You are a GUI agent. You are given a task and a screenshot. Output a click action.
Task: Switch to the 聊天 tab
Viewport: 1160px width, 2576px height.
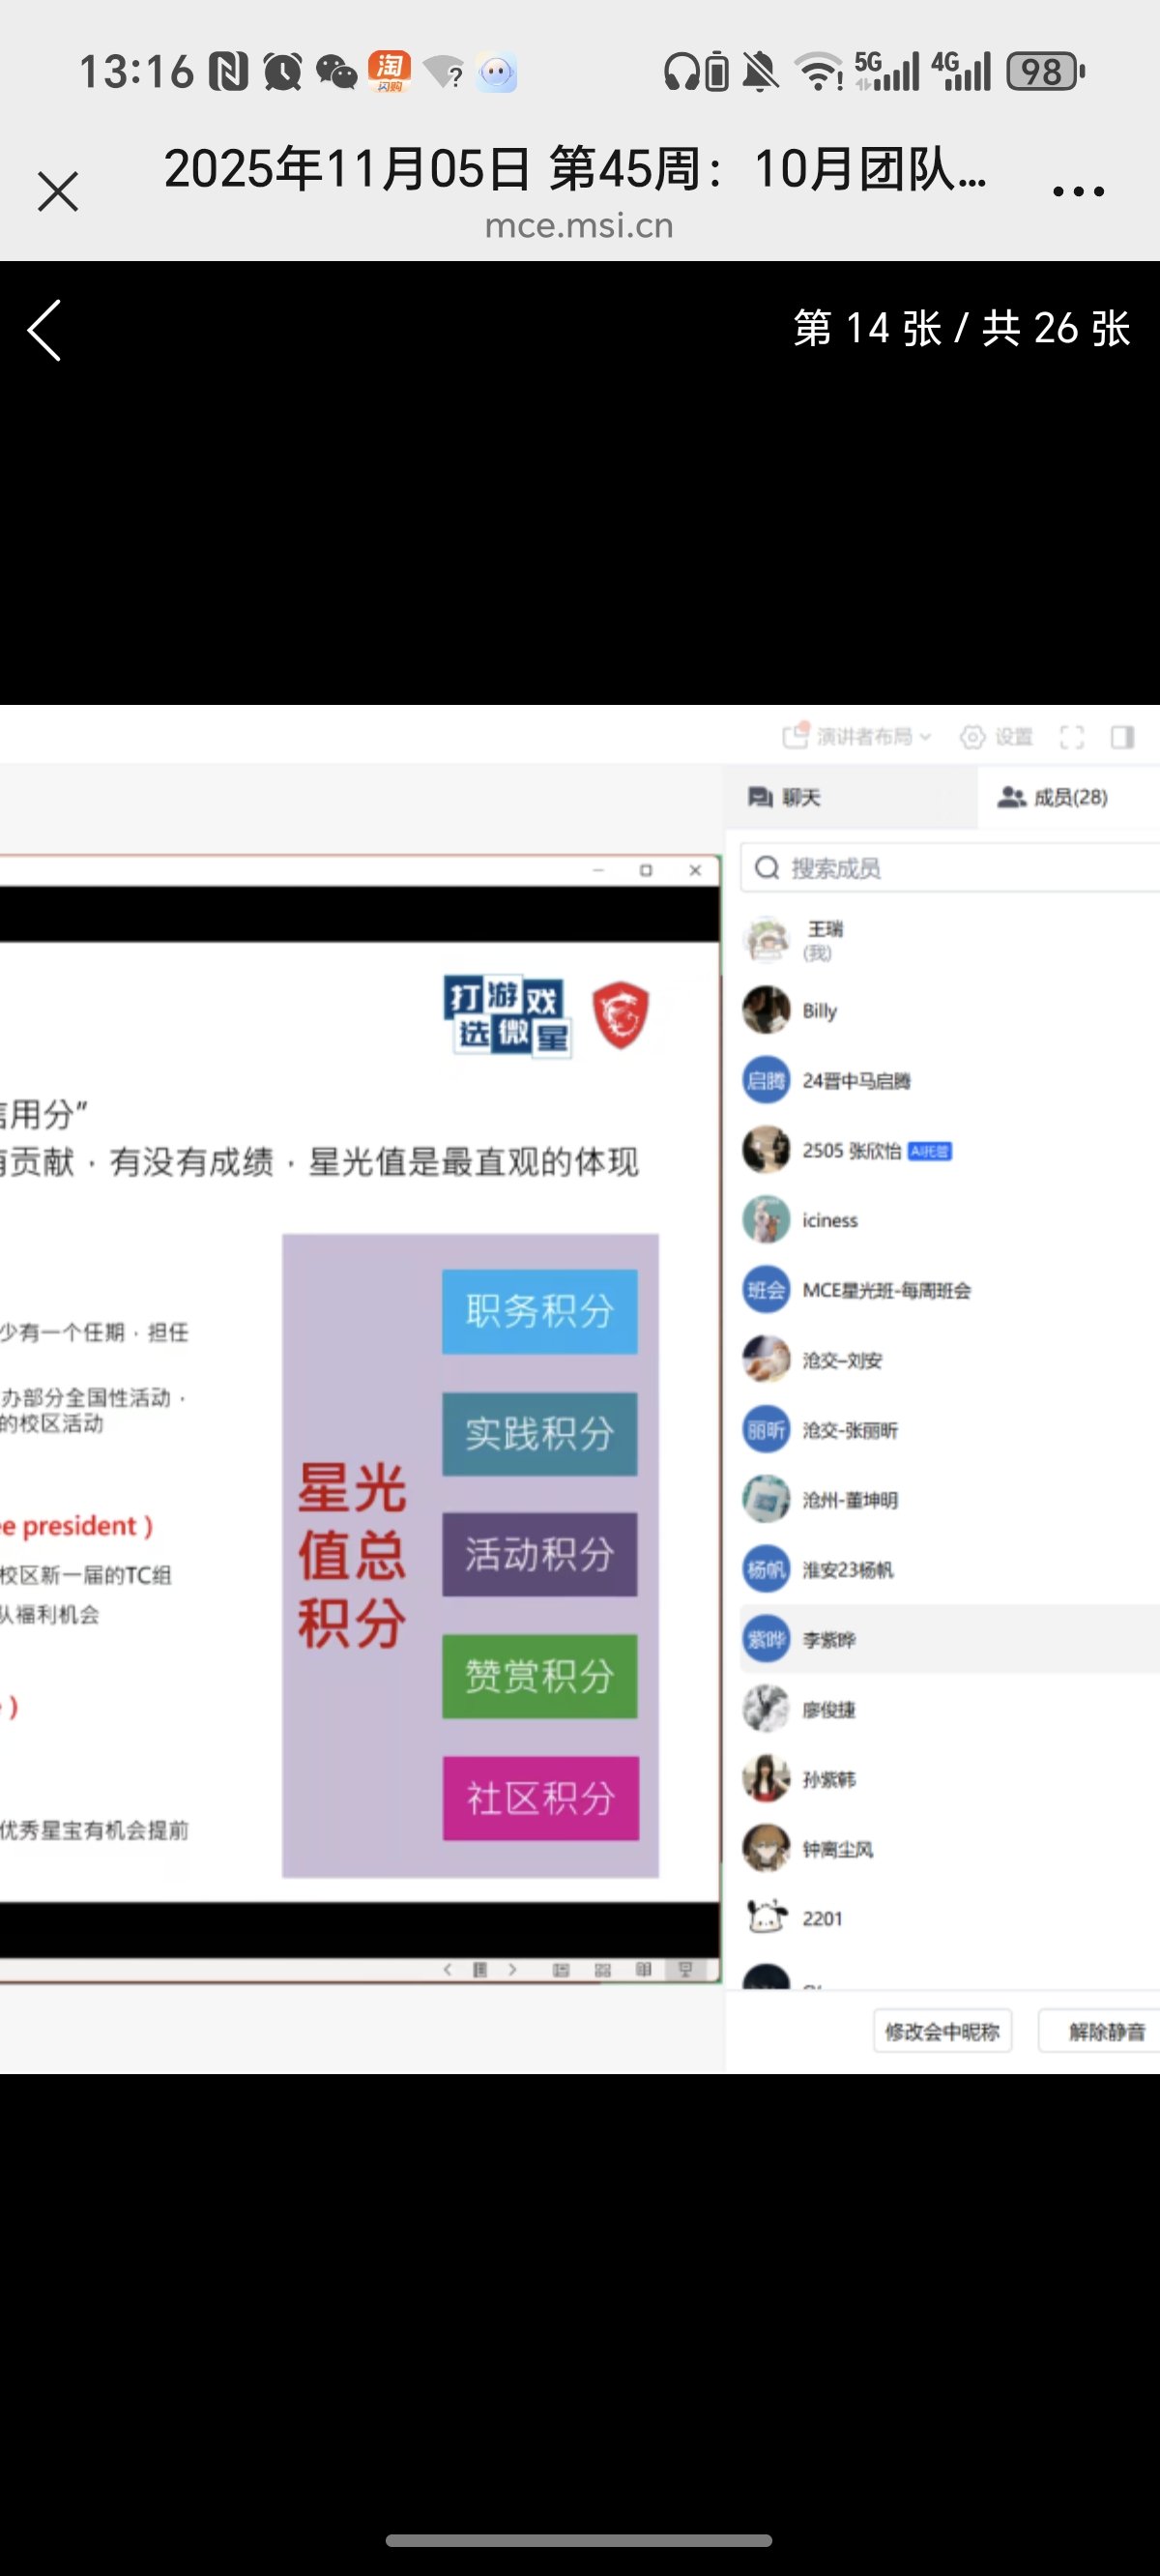click(851, 797)
